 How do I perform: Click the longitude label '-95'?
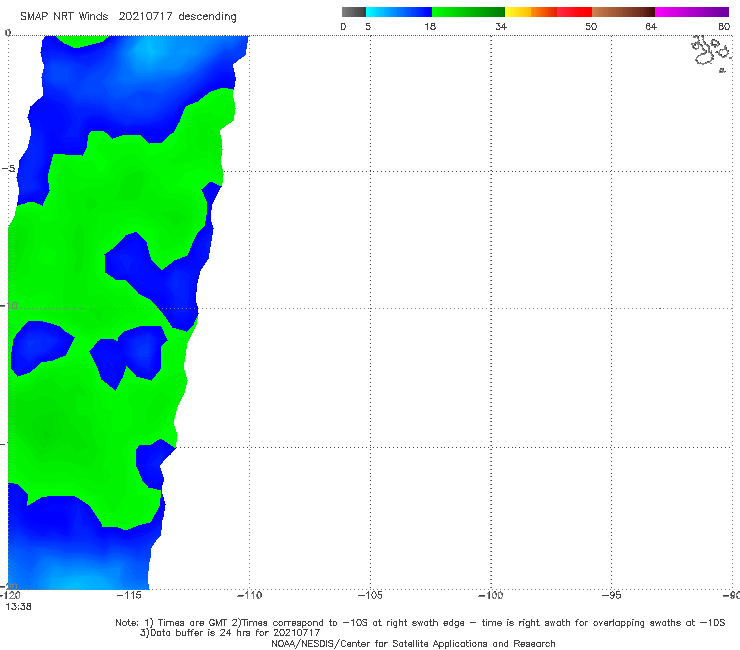click(x=612, y=595)
